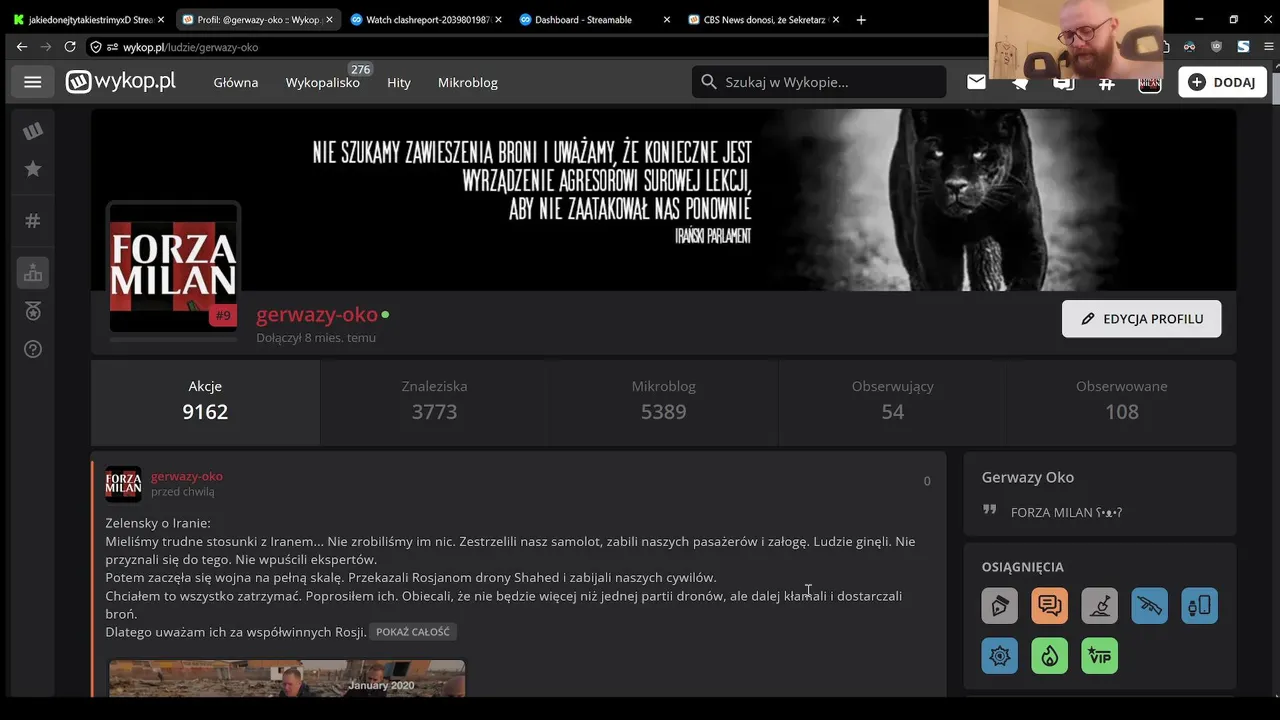Open the news icon in the left sidebar
Viewport: 1280px width, 720px height.
pyautogui.click(x=33, y=131)
